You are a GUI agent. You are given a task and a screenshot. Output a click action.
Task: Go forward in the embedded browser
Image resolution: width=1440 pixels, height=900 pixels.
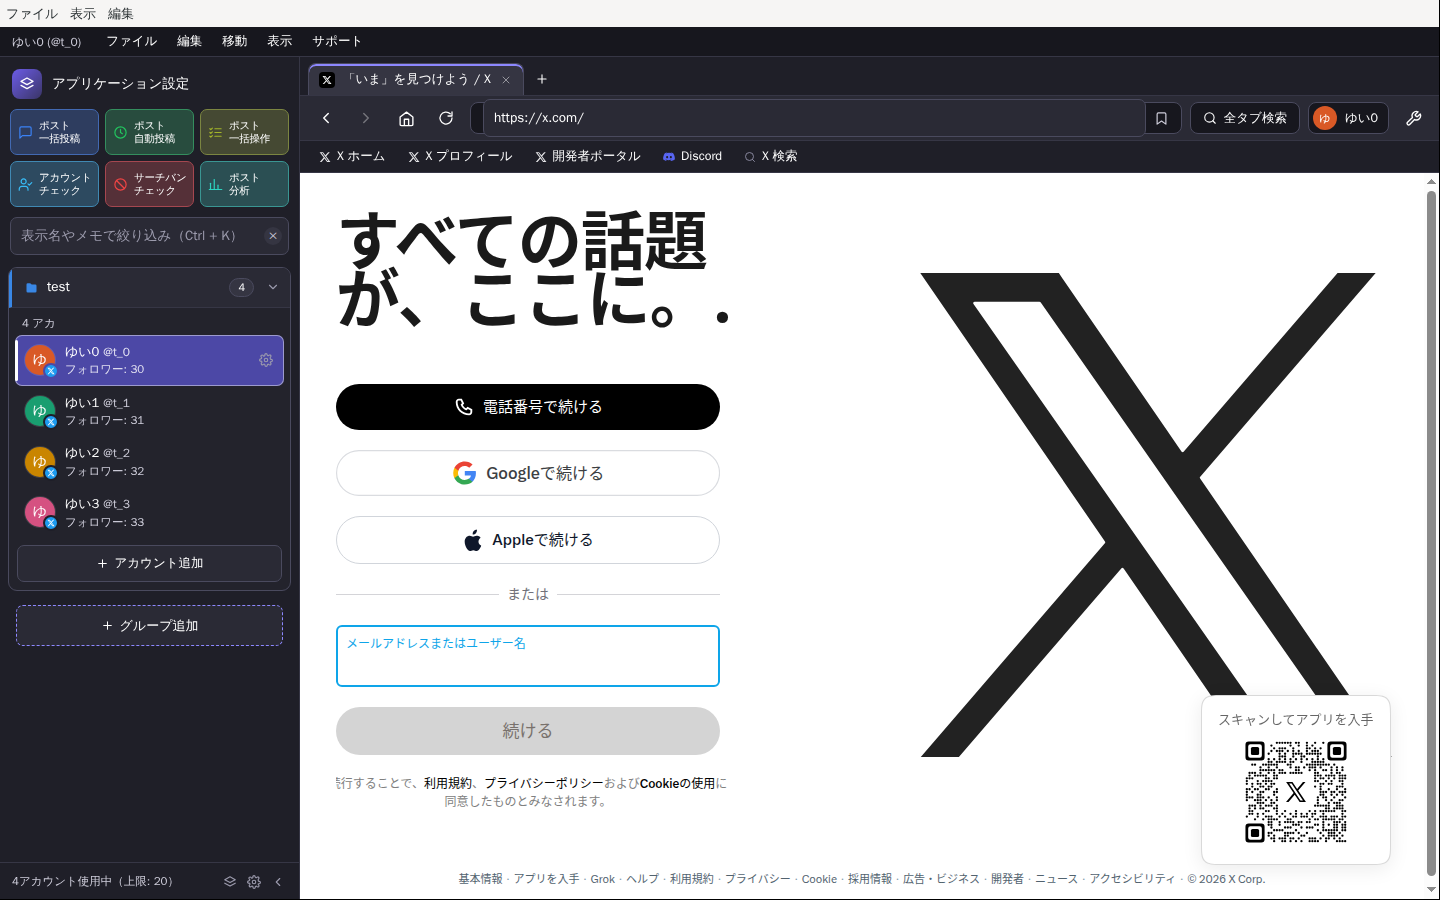366,118
